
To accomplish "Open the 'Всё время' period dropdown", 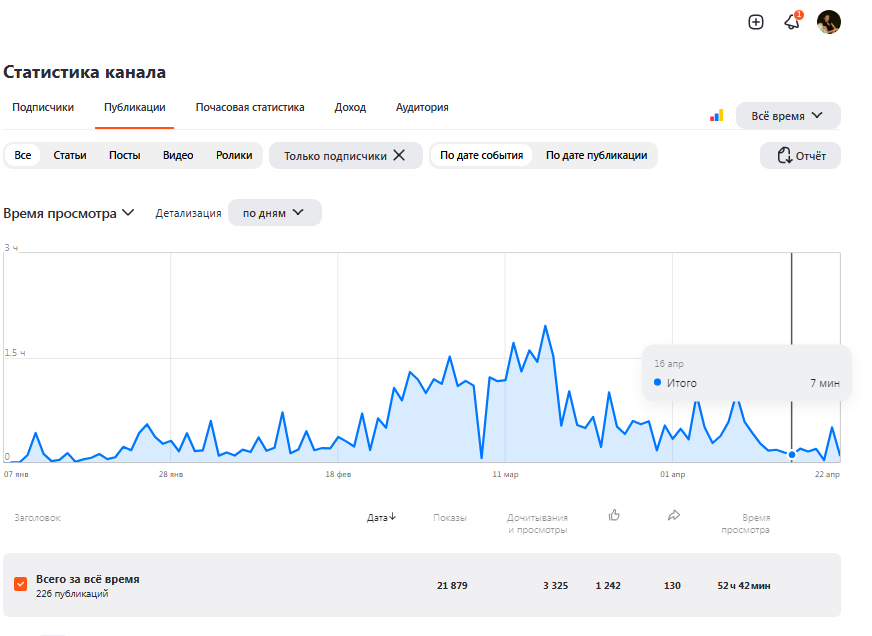I will 788,116.
